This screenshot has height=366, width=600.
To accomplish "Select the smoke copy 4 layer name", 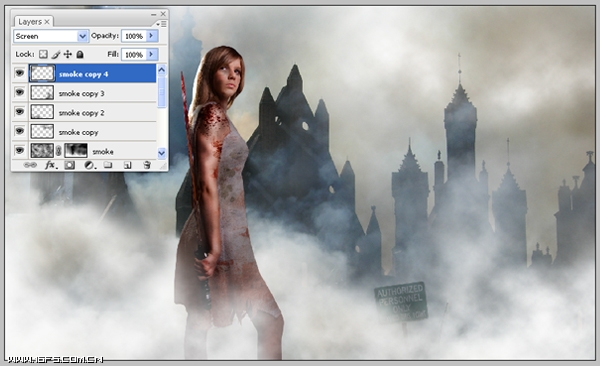I will [x=83, y=74].
